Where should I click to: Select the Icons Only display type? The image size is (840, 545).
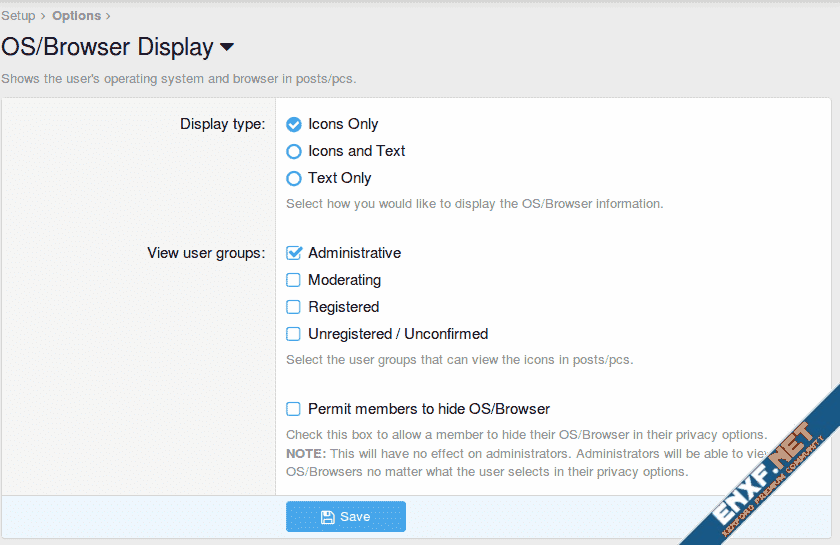point(294,124)
